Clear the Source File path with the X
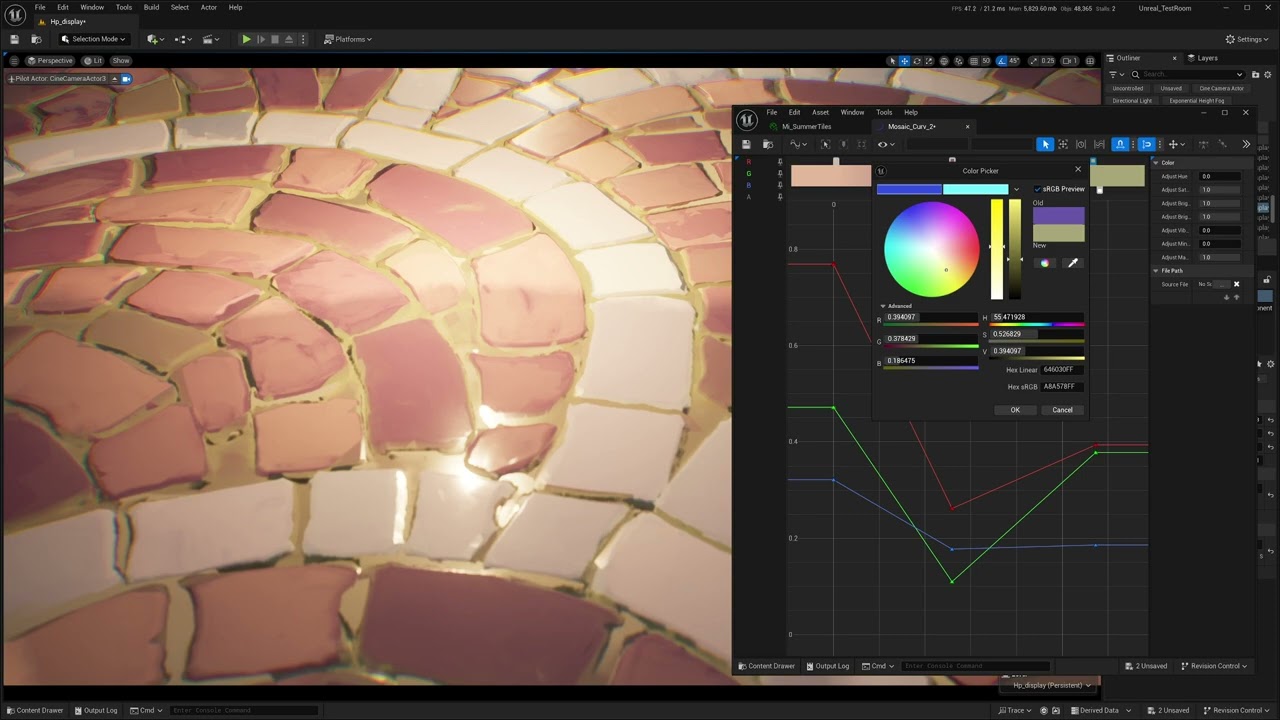 point(1236,284)
